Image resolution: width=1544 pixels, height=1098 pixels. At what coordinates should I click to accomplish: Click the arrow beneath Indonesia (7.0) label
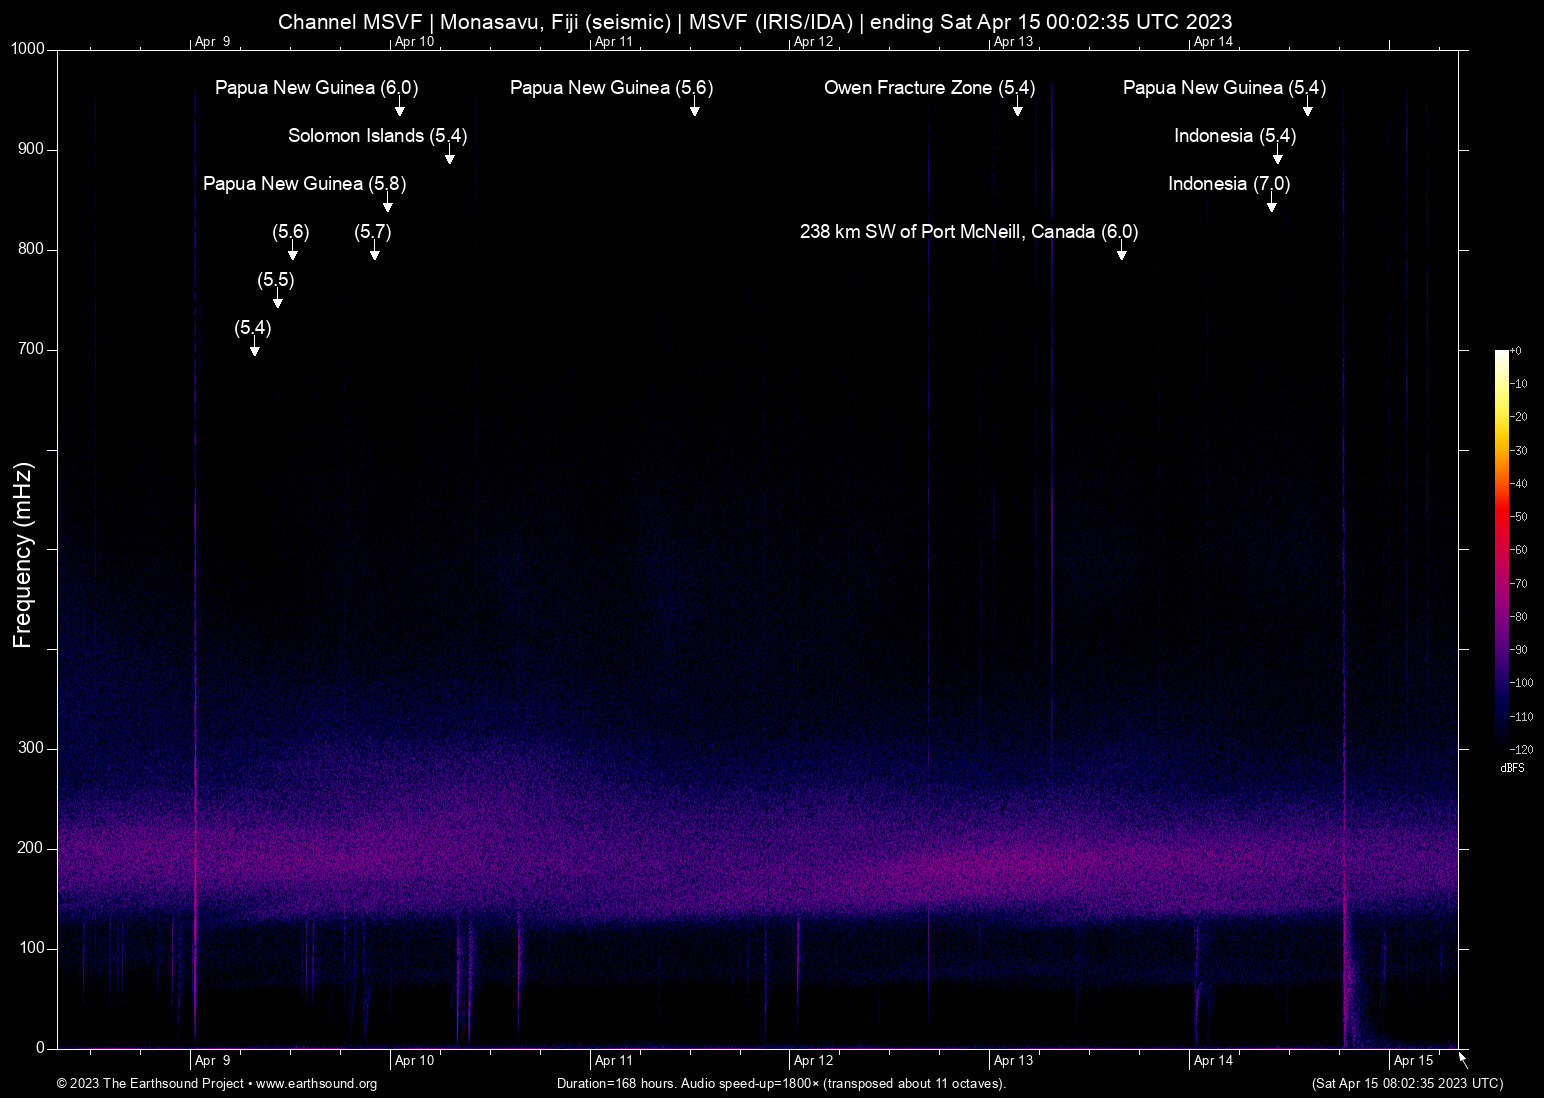pyautogui.click(x=1271, y=204)
